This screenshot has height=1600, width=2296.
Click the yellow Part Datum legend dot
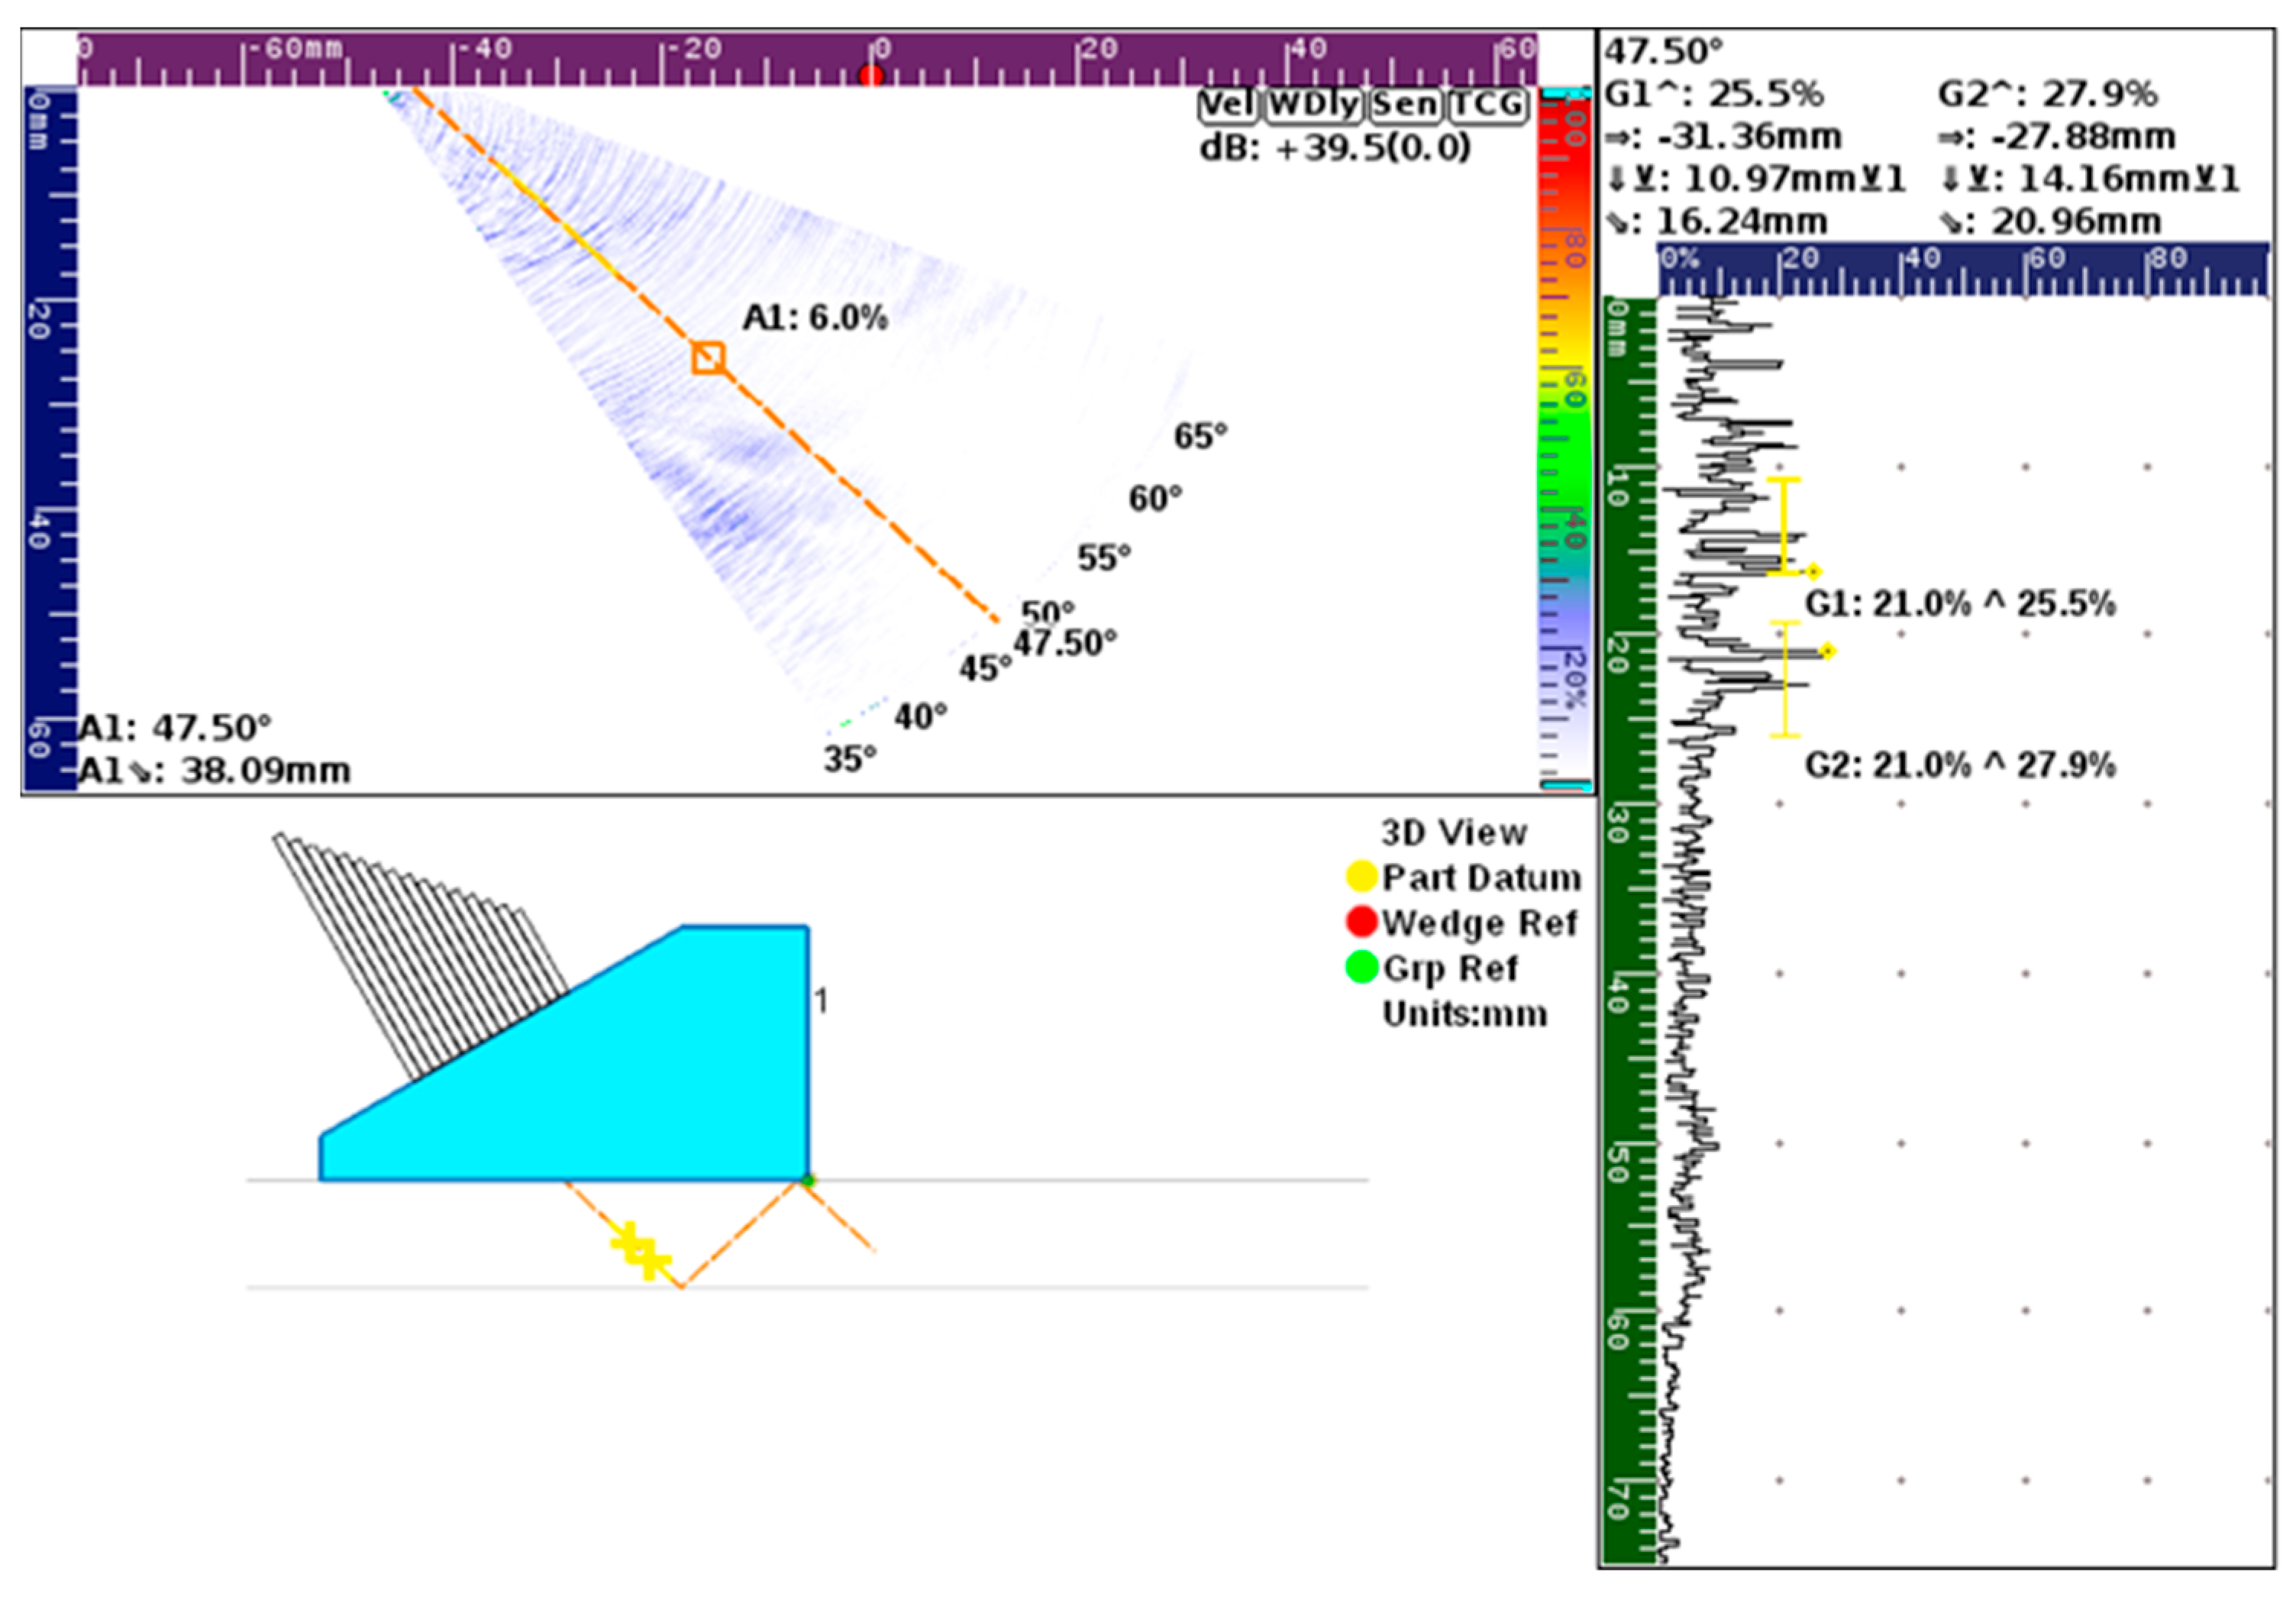(x=1361, y=877)
